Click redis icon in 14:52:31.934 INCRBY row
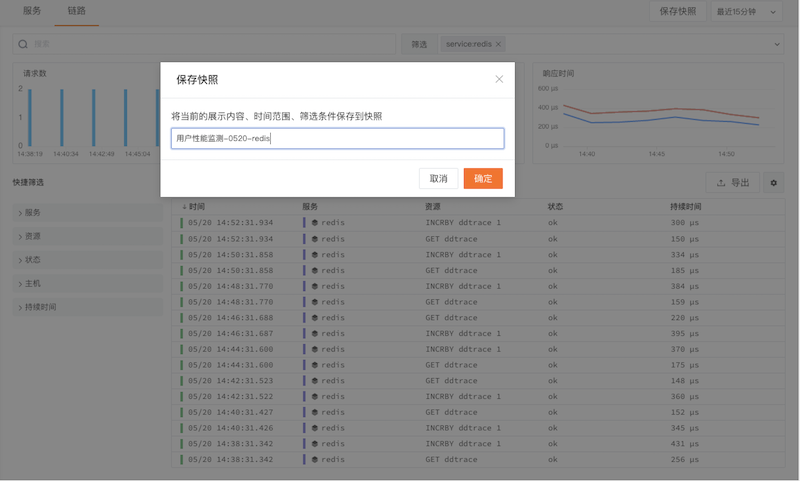Viewport: 800px width, 481px height. tap(315, 222)
